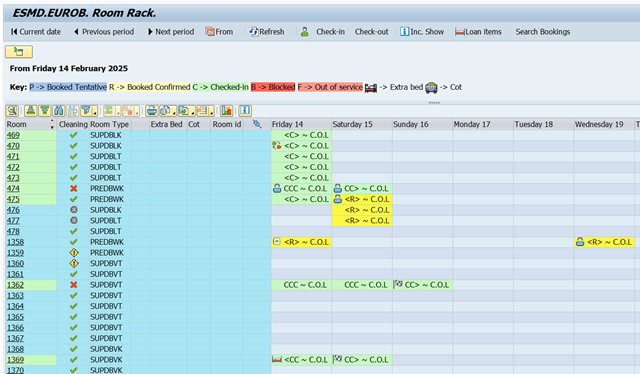This screenshot has width=640, height=374.
Task: Click the pin icon column header beside Room id
Action: [257, 124]
